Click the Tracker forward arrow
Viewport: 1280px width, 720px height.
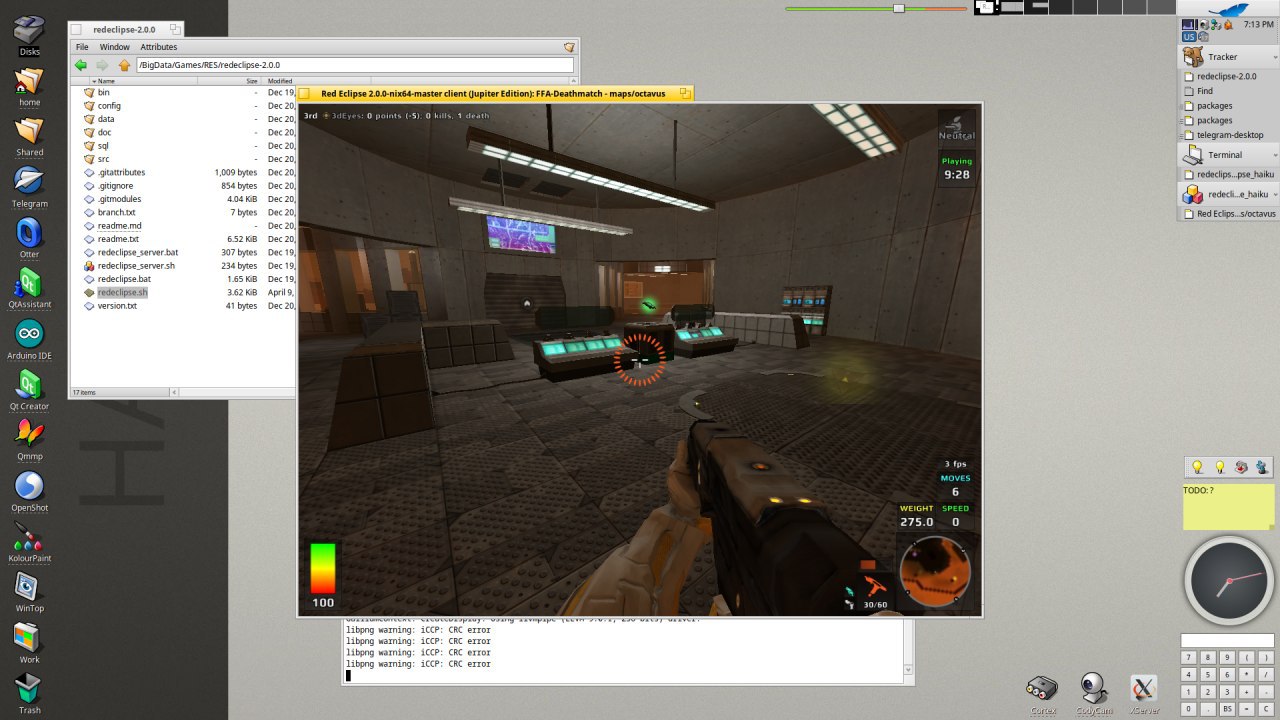(102, 65)
